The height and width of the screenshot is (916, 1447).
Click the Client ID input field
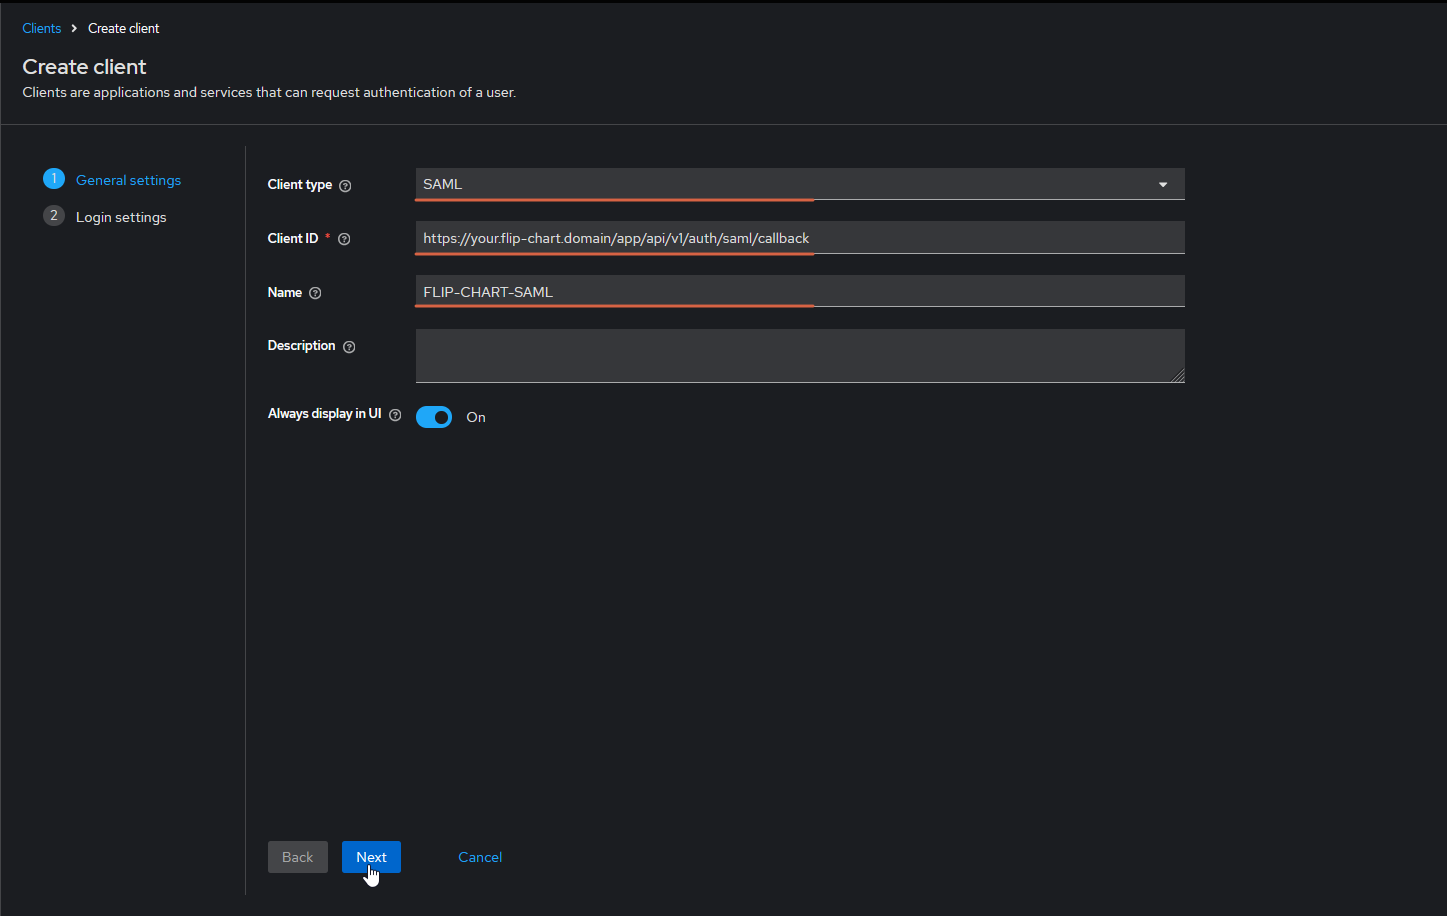(x=800, y=238)
